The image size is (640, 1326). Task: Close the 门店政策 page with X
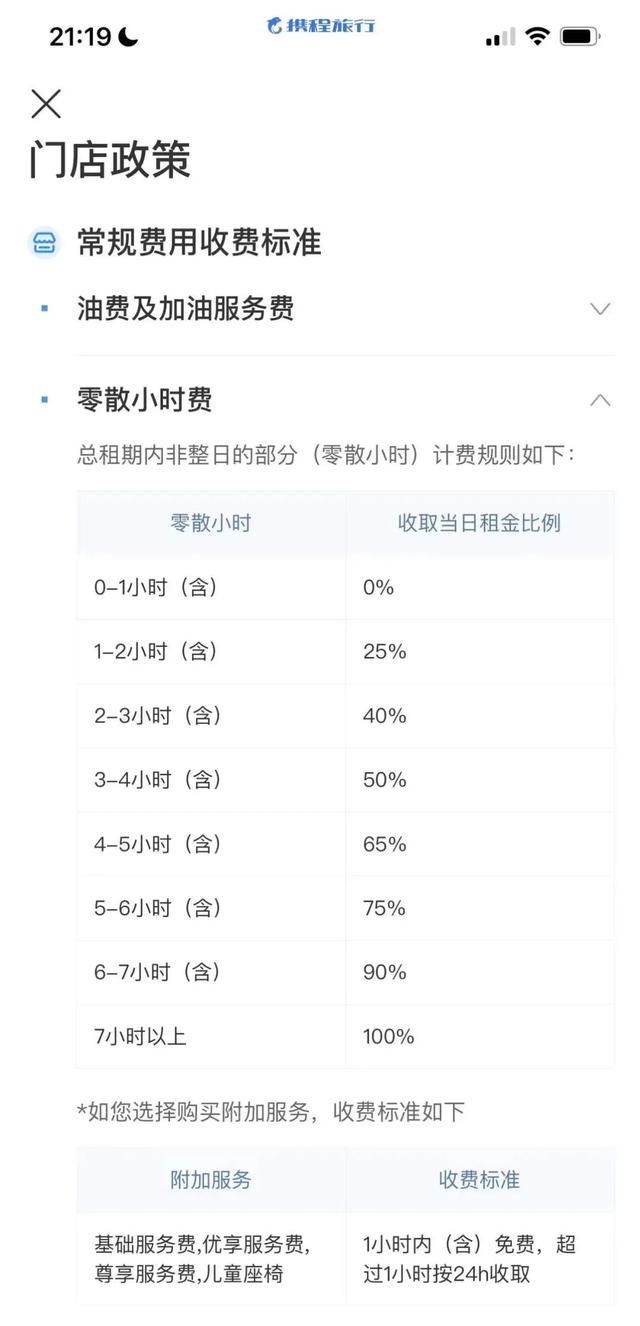(46, 103)
